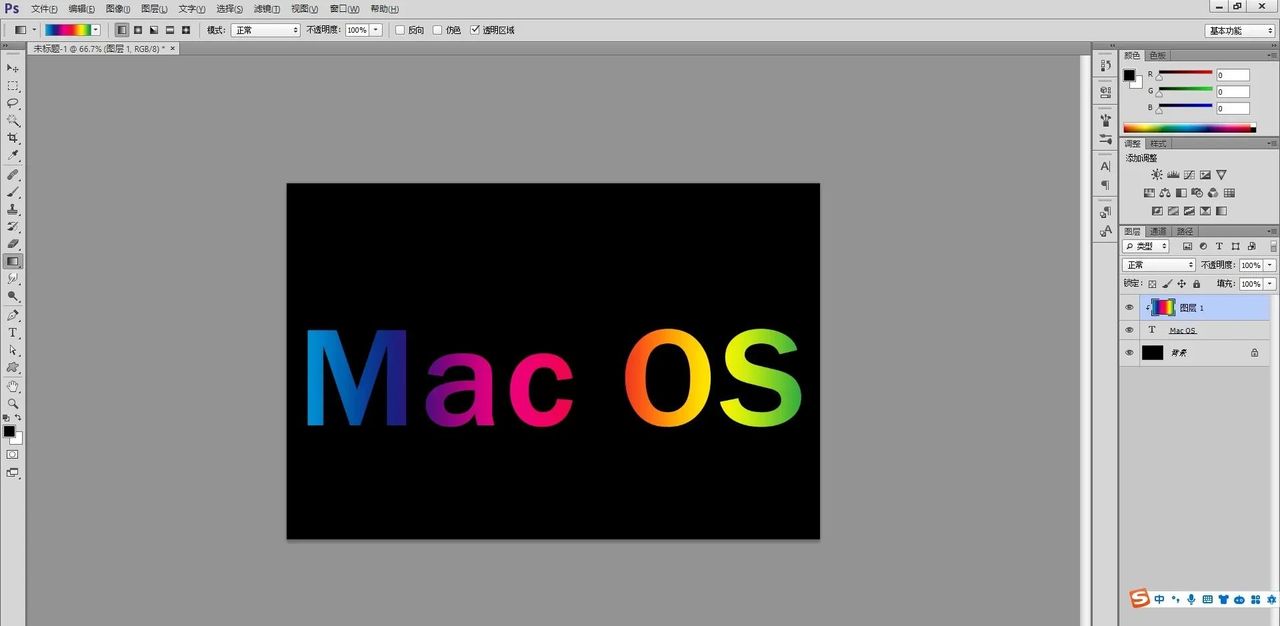
Task: Select the Hand tool
Action: coord(13,386)
